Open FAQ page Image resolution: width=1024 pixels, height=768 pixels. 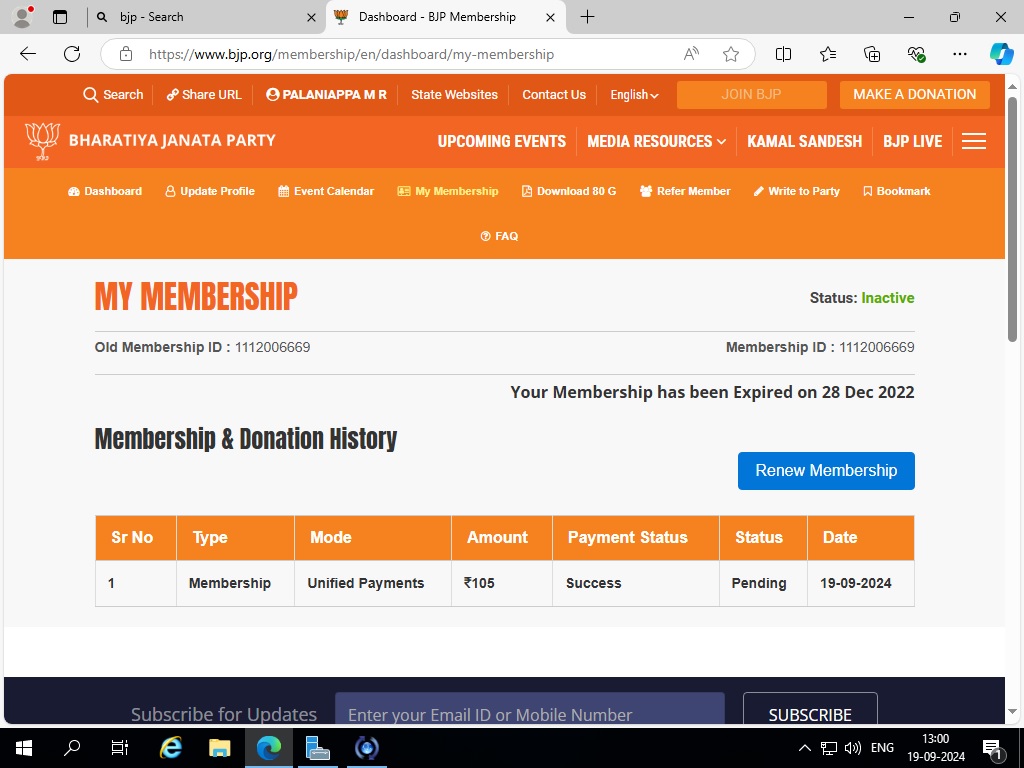tap(500, 236)
